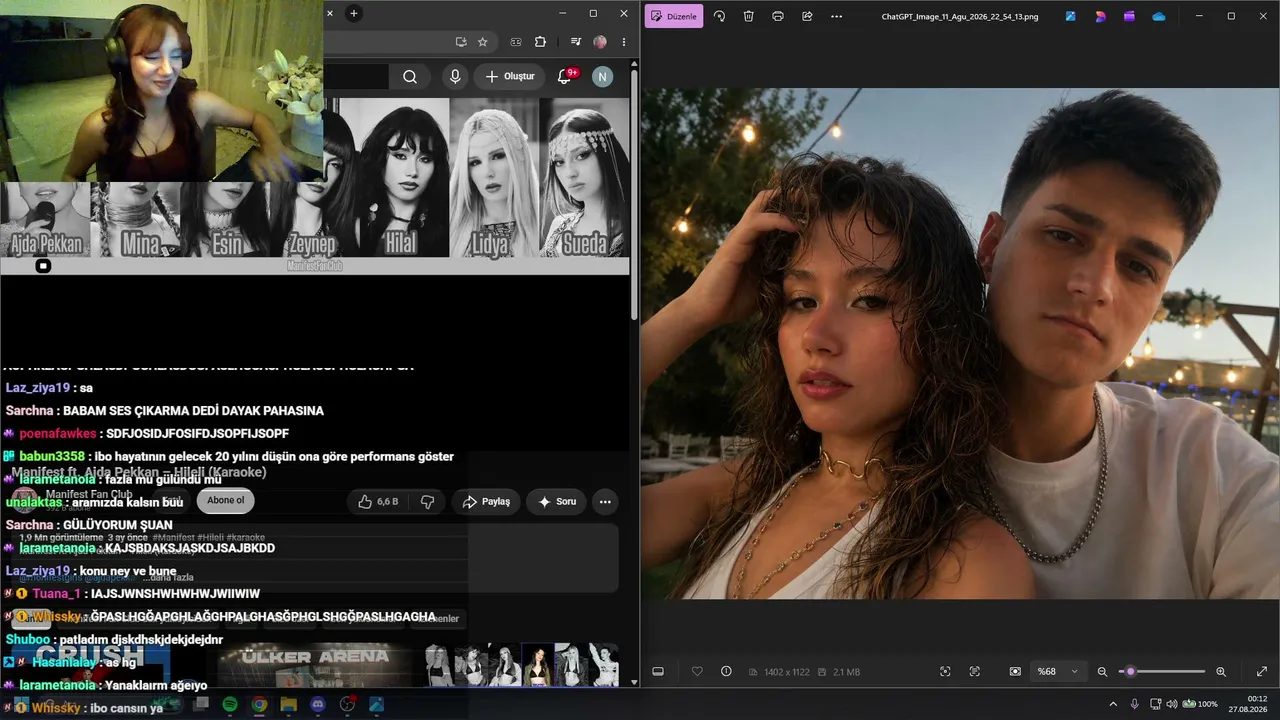Open YouTube notifications bell
Viewport: 1280px width, 720px height.
click(x=565, y=77)
